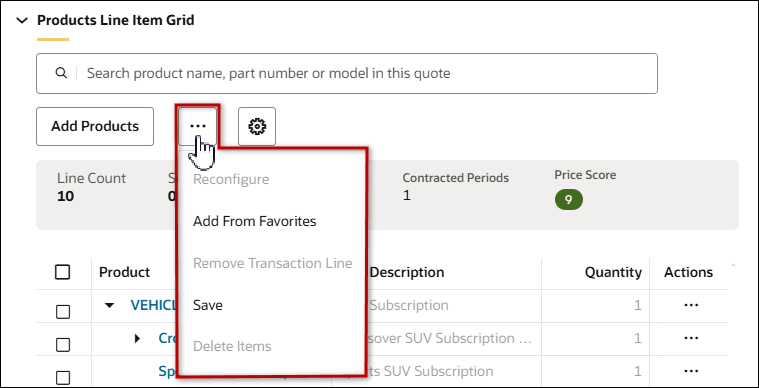
Task: Toggle the select-all checkbox in the header
Action: pyautogui.click(x=62, y=272)
